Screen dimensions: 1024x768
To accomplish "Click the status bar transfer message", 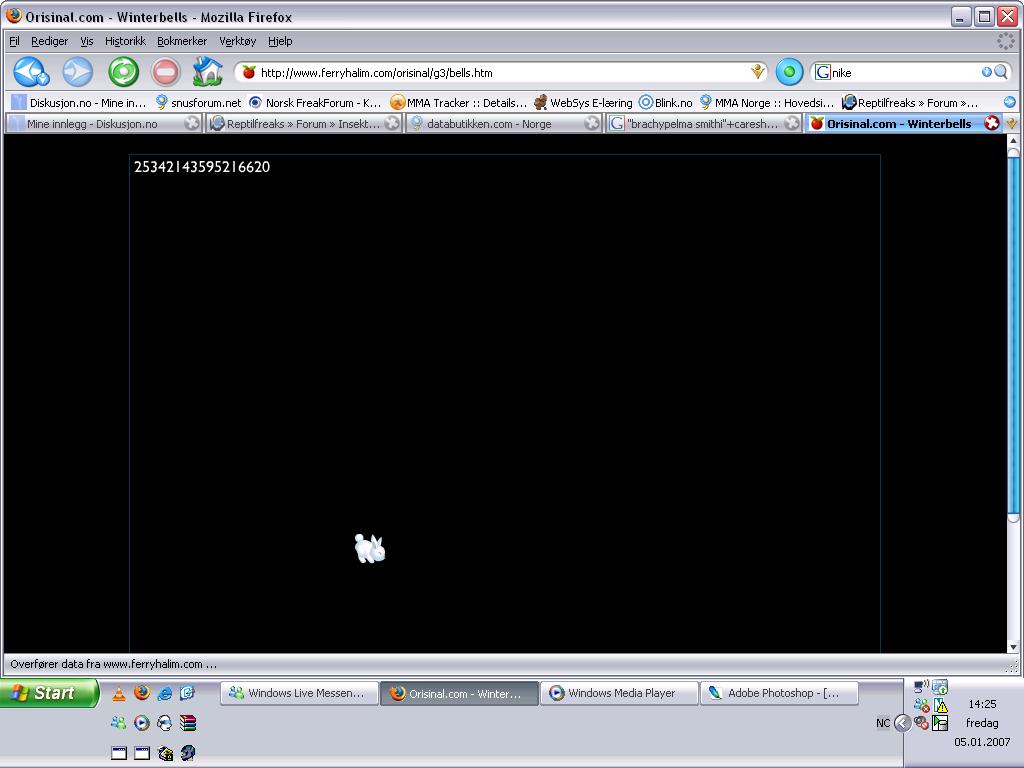I will [x=114, y=664].
